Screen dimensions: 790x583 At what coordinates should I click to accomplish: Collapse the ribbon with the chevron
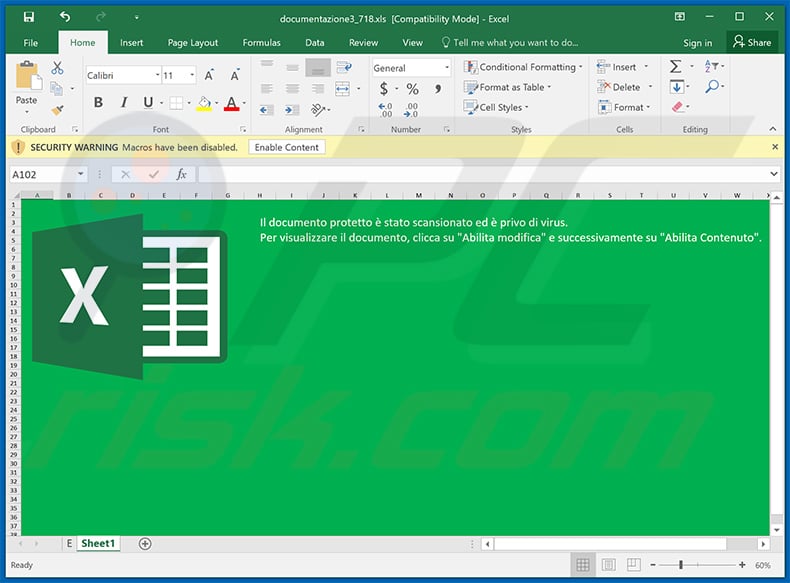coord(773,129)
